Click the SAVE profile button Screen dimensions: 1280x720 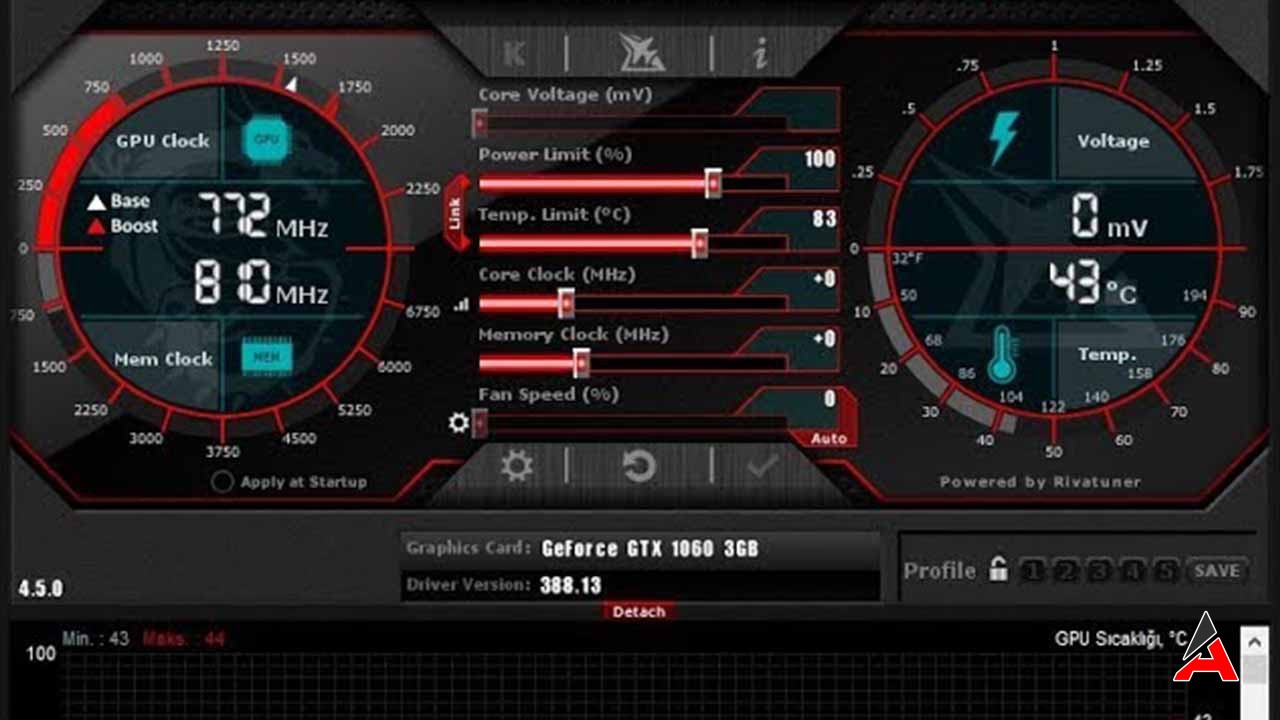click(x=1217, y=571)
